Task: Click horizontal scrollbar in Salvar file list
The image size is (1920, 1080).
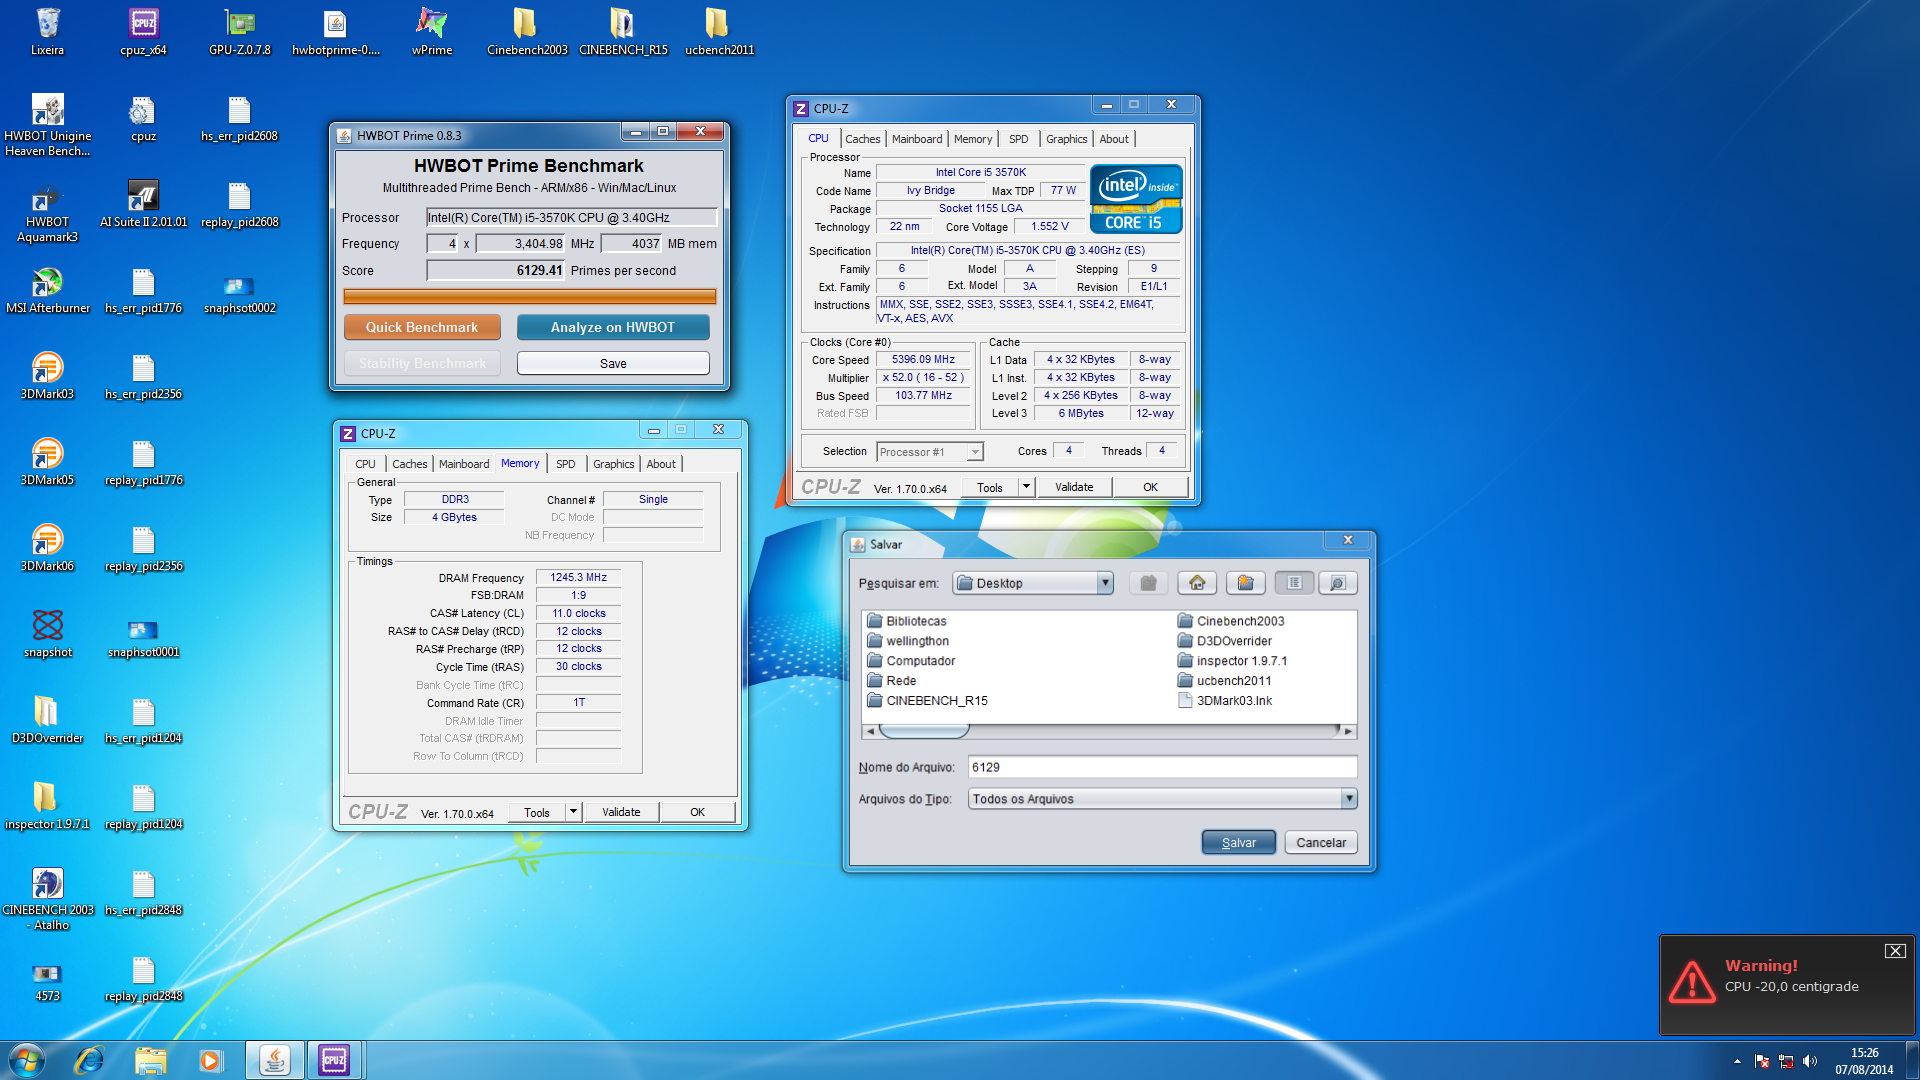Action: 1108,731
